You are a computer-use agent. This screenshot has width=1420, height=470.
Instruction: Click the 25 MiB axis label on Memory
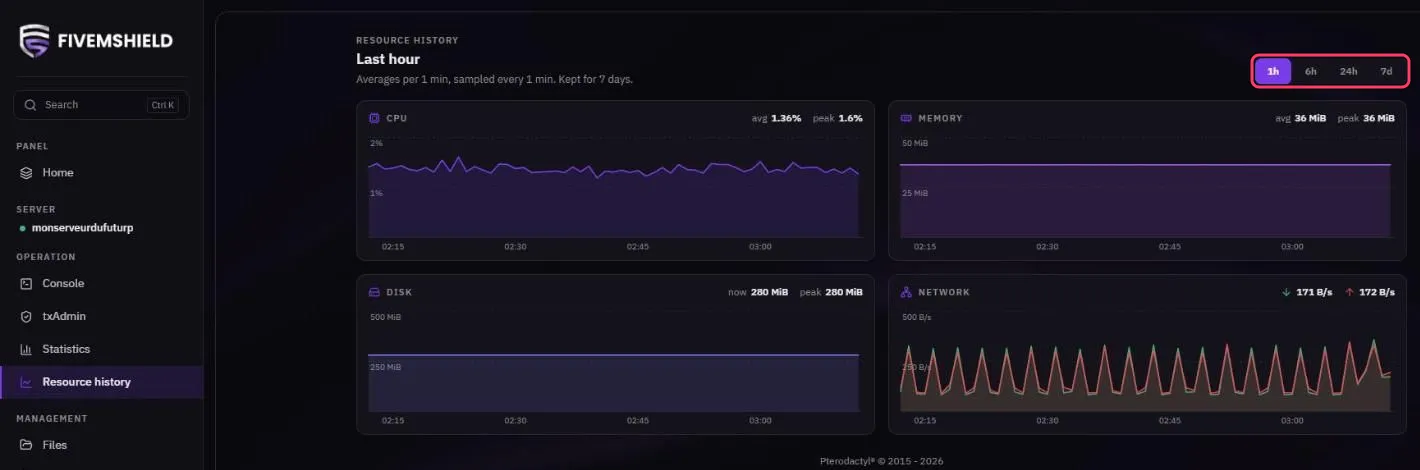(915, 193)
